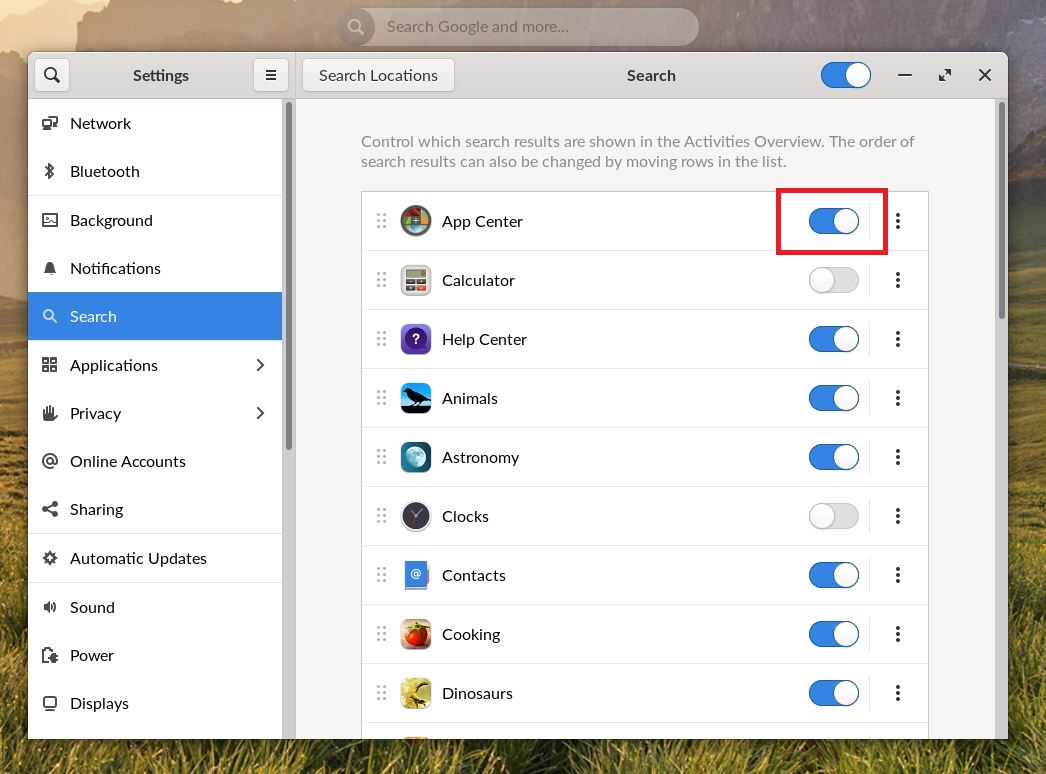Screen dimensions: 1046x774
Task: Open the Displays settings panel
Action: [x=155, y=703]
